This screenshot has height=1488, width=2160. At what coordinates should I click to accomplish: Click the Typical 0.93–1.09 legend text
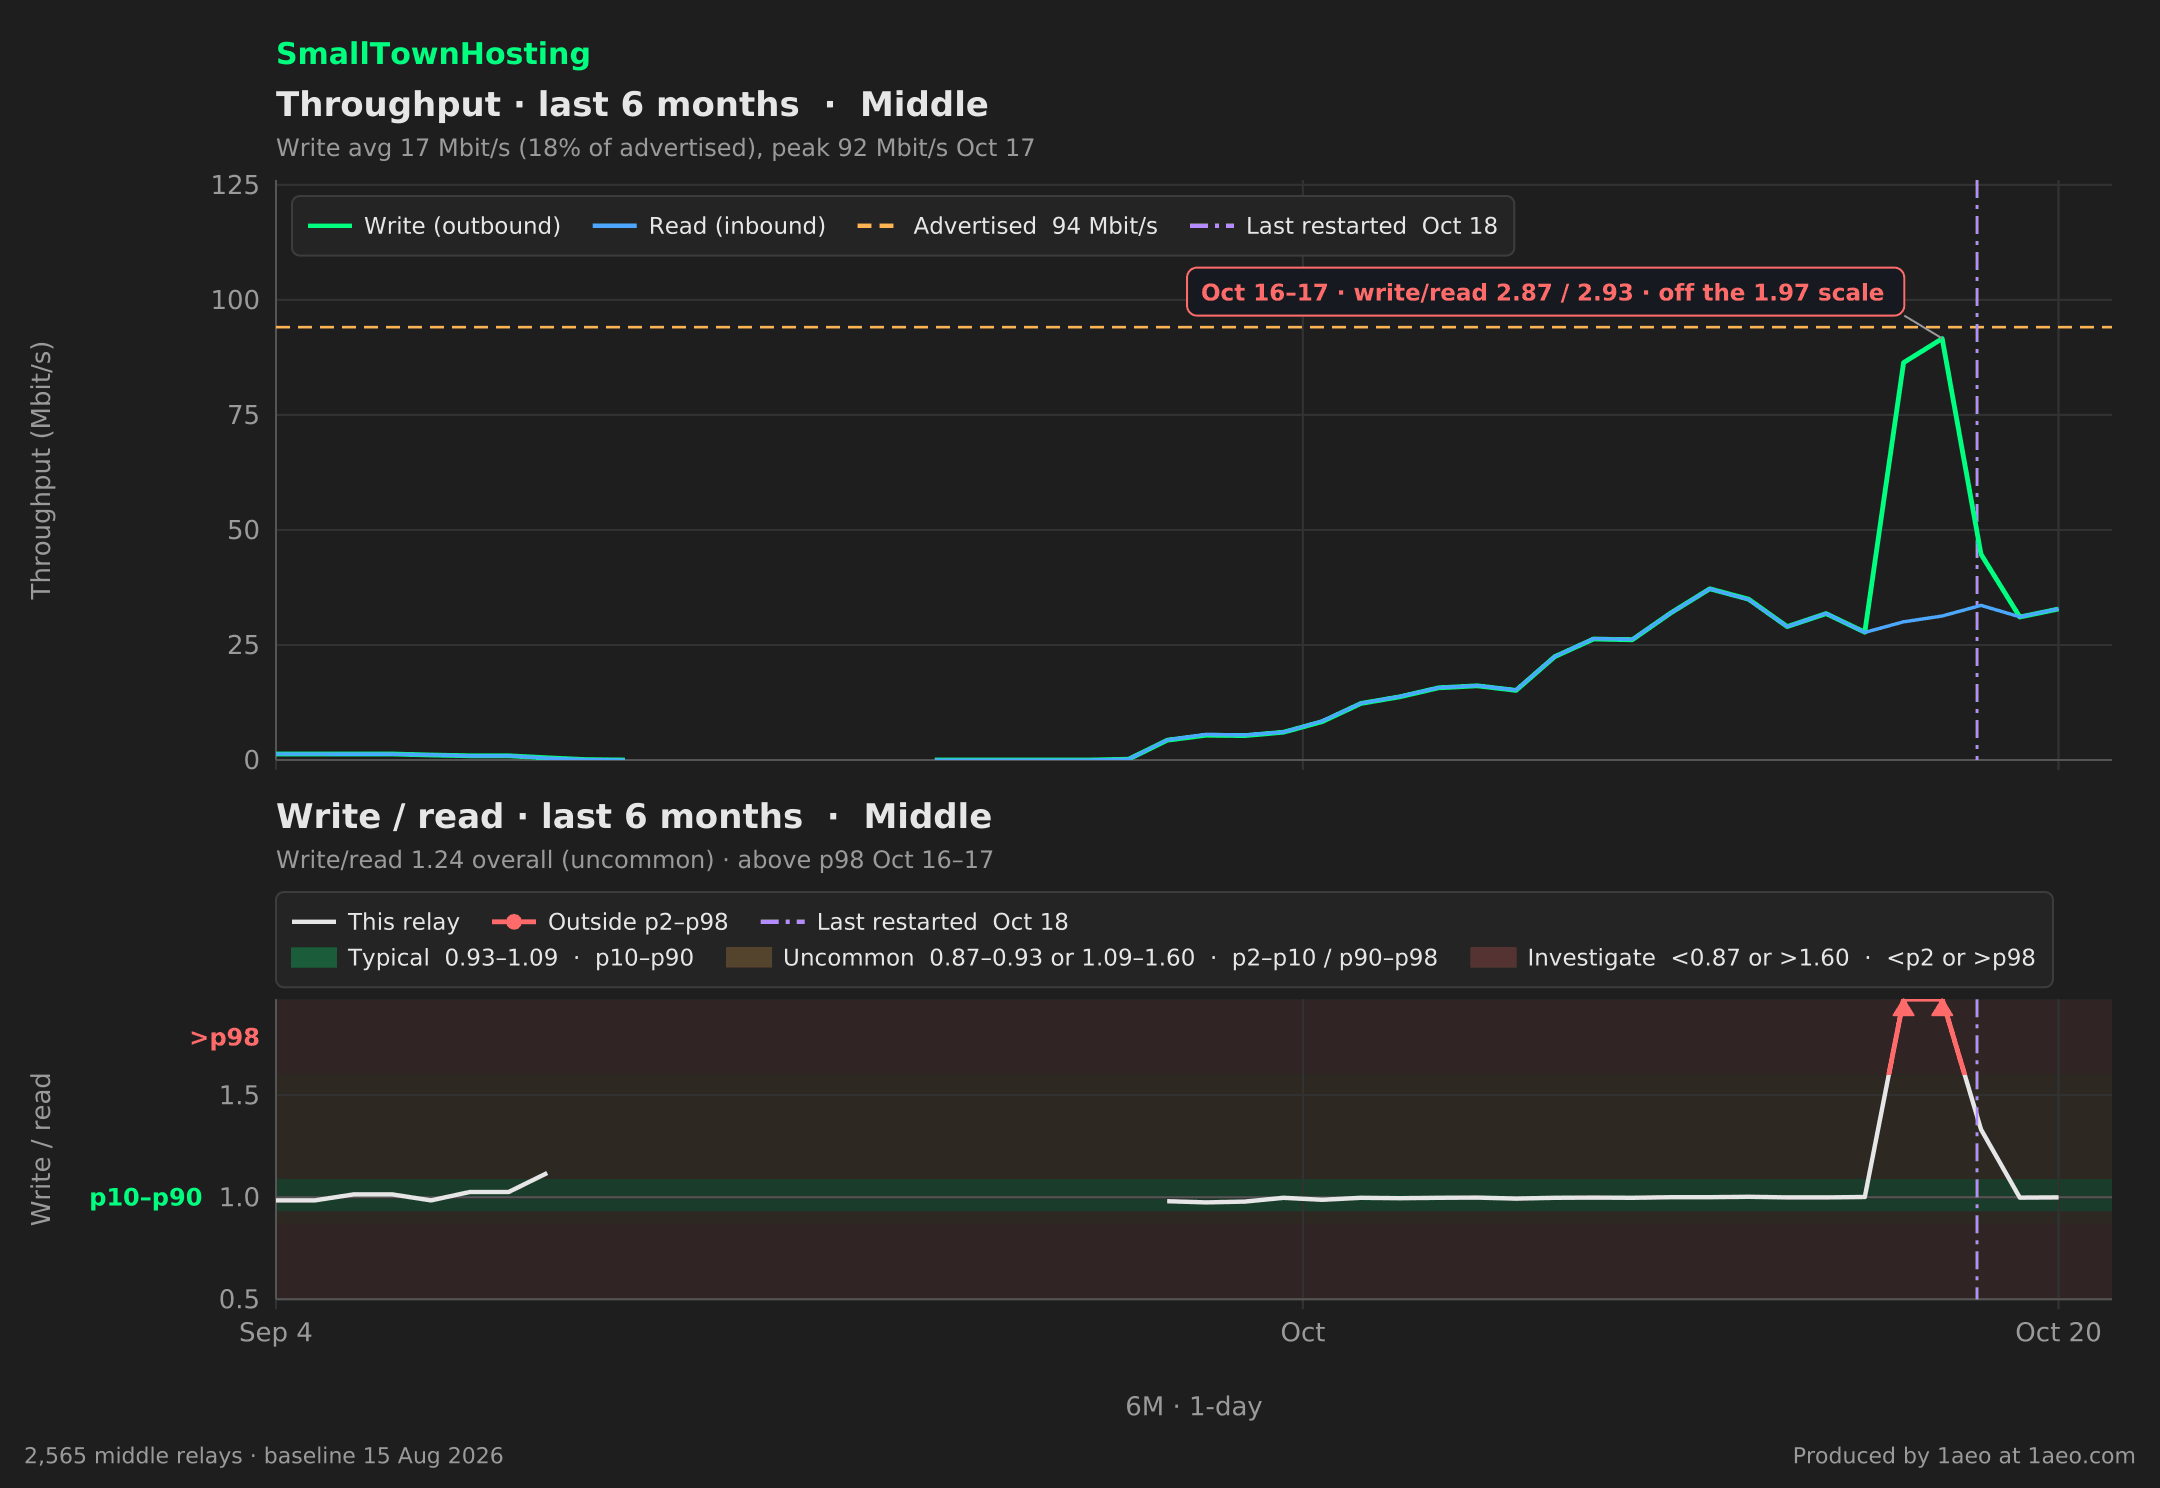coord(521,958)
